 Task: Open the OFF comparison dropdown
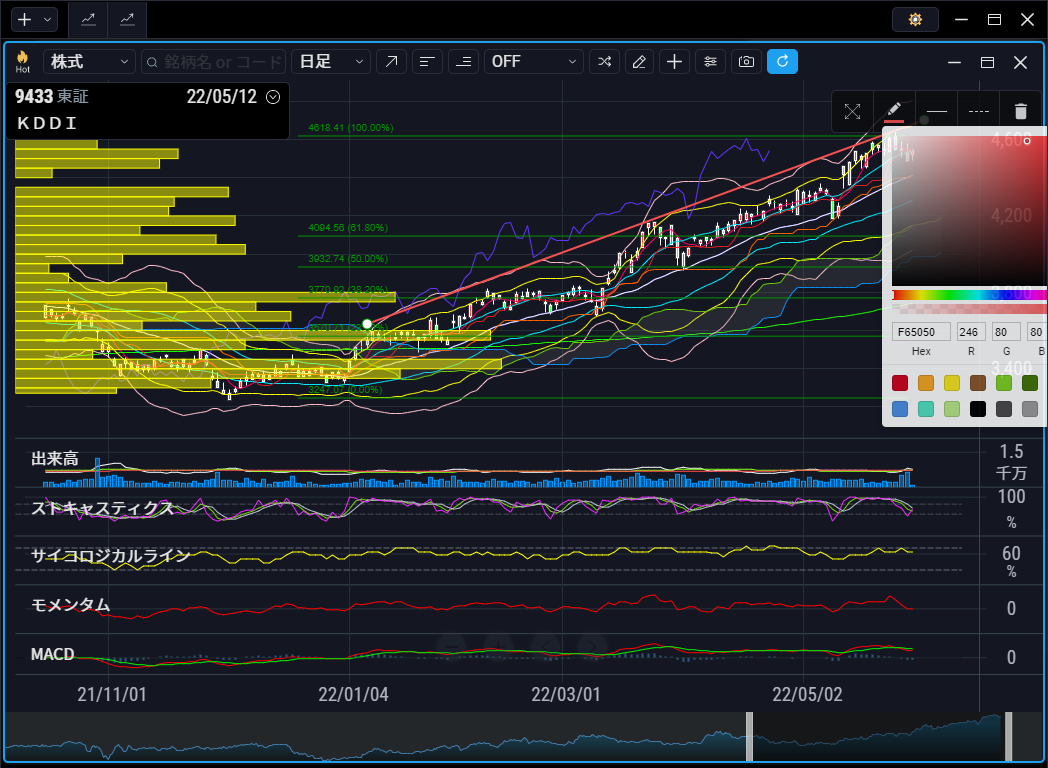[x=533, y=62]
